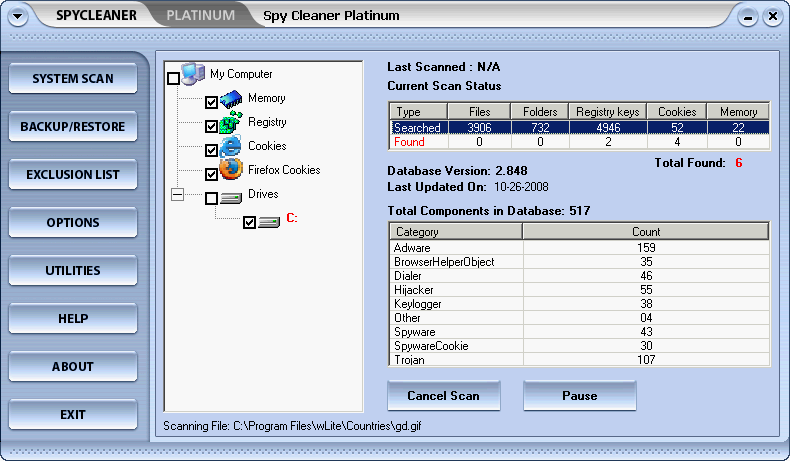Click the Firefox Cookies icon

pos(231,170)
